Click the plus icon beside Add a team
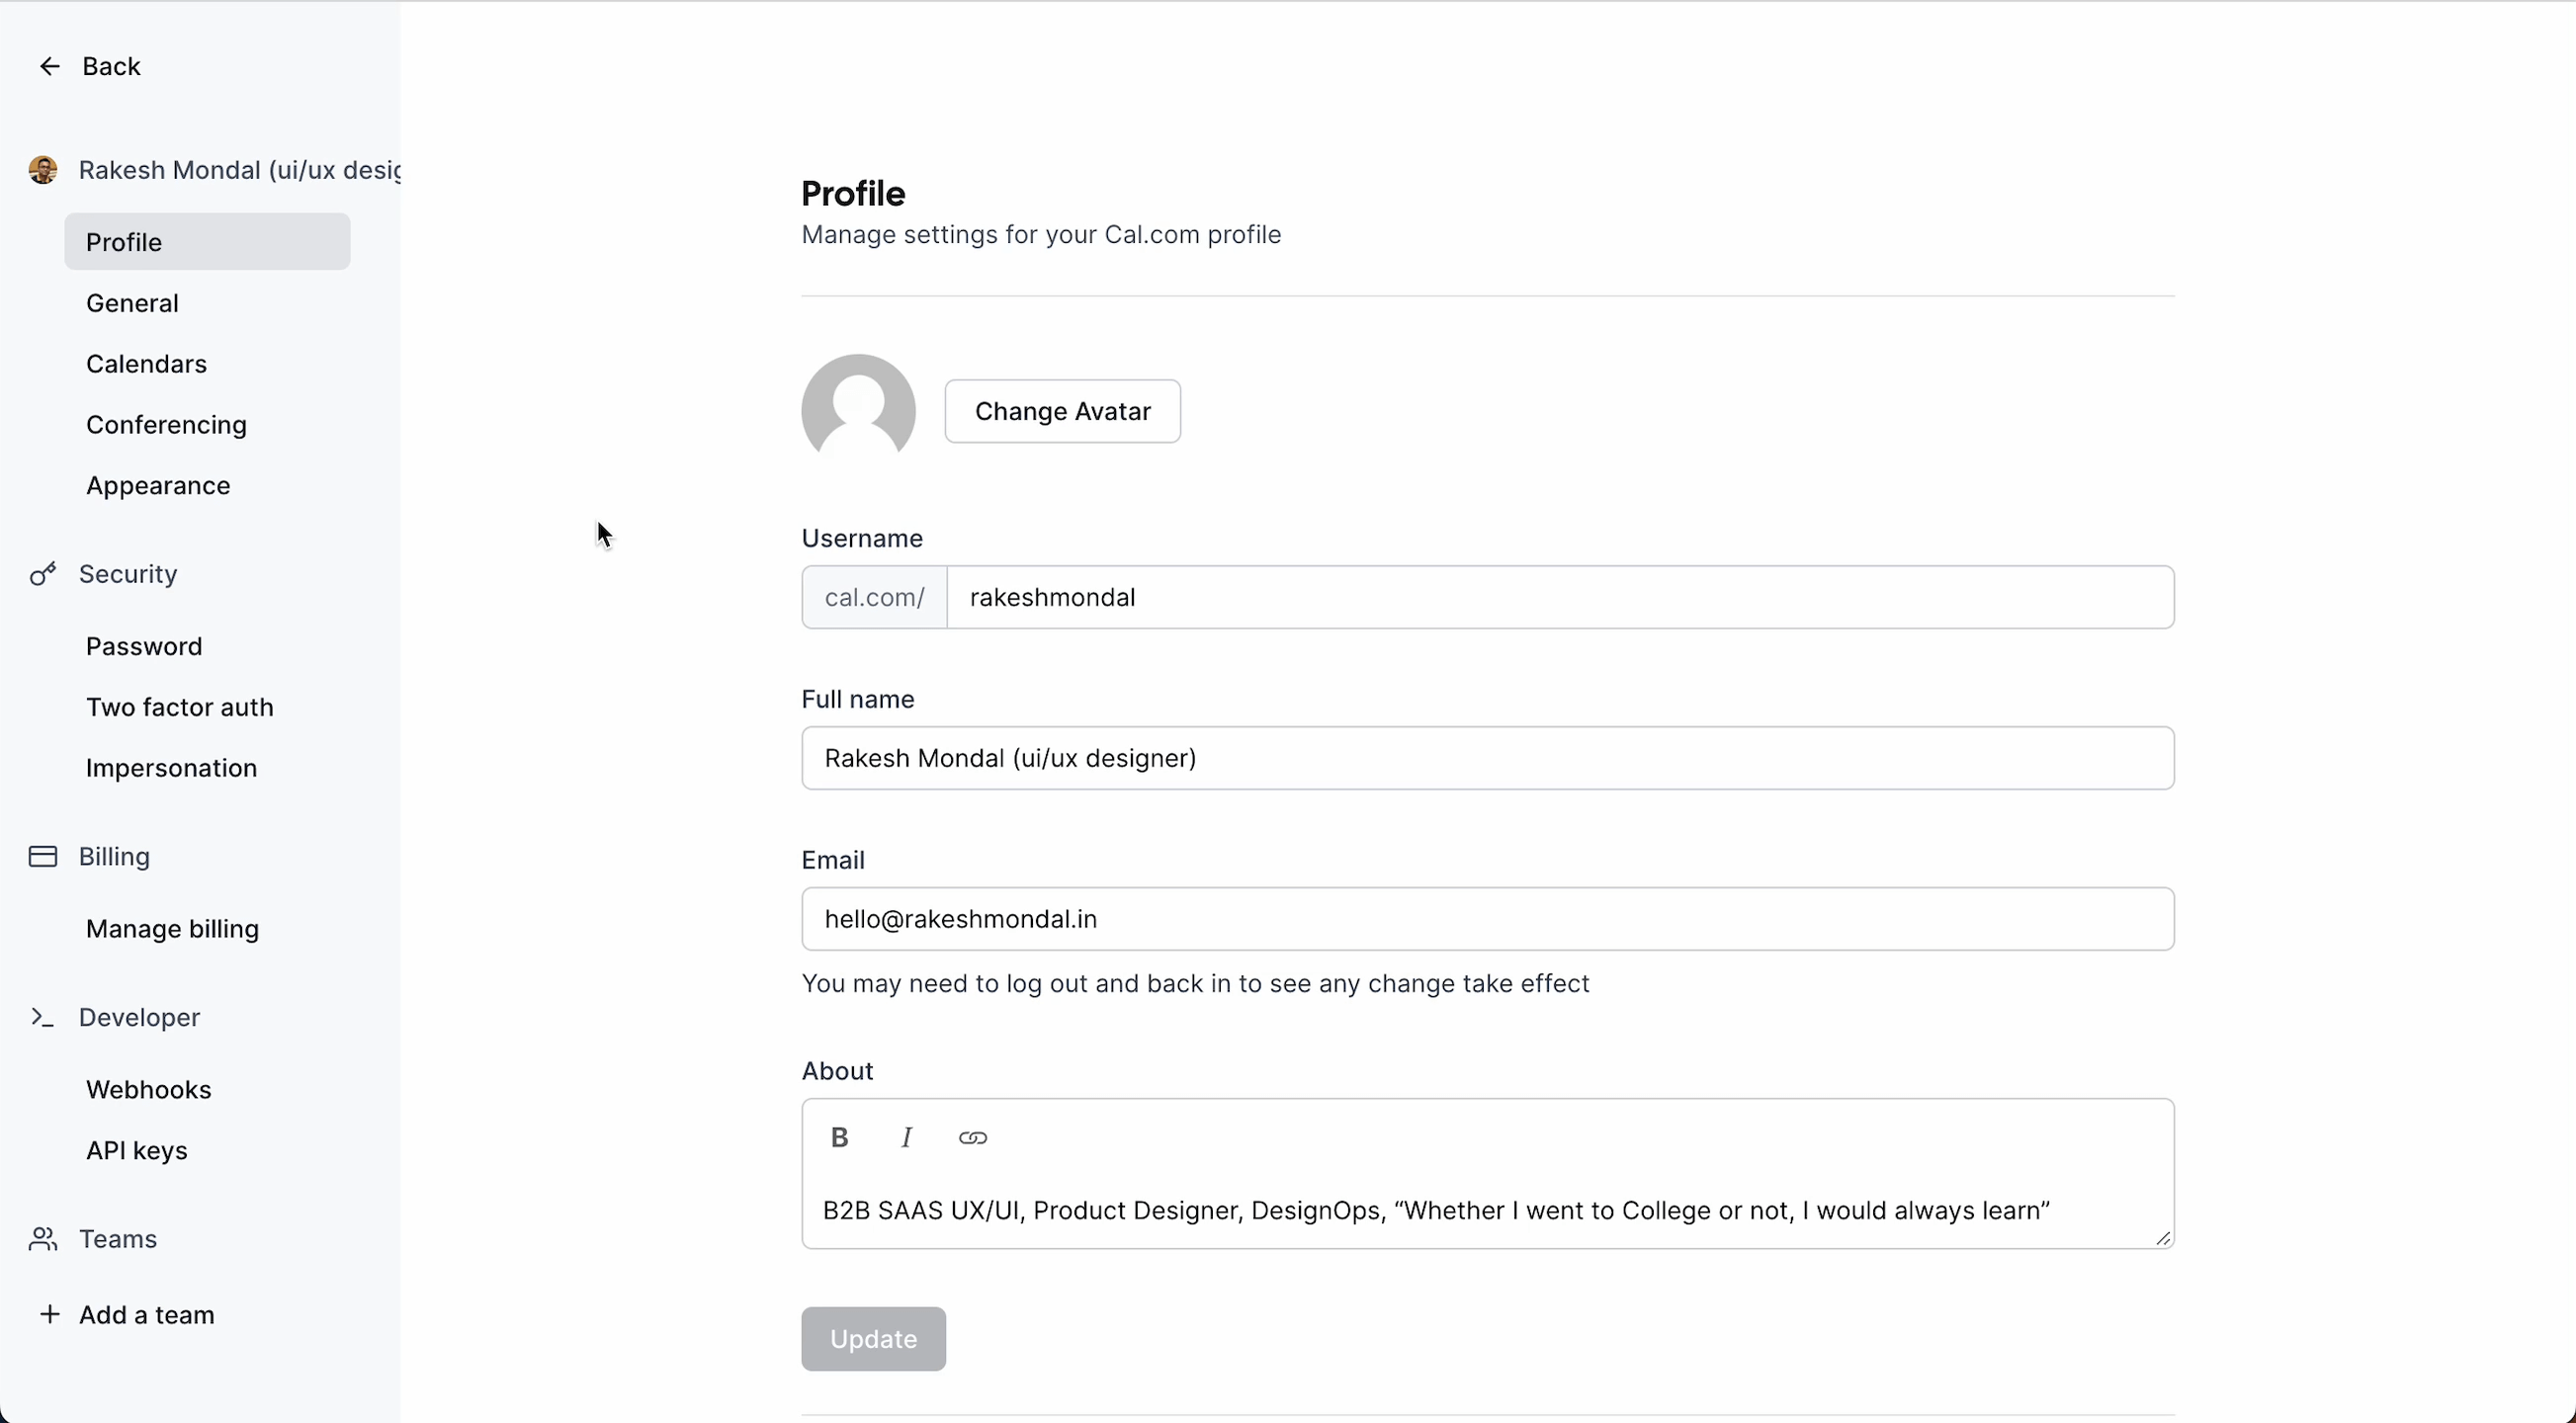The height and width of the screenshot is (1423, 2576). pyautogui.click(x=49, y=1314)
